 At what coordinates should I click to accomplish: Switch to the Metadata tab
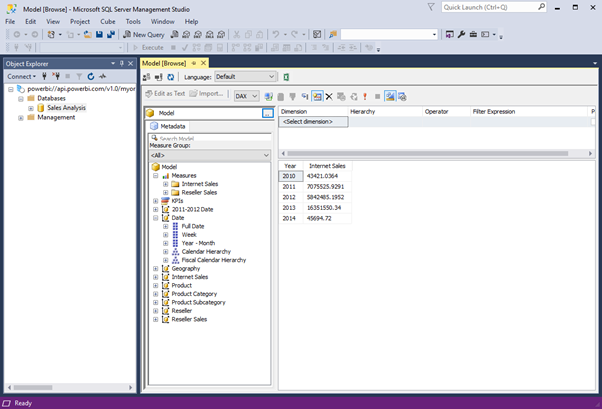tap(168, 126)
